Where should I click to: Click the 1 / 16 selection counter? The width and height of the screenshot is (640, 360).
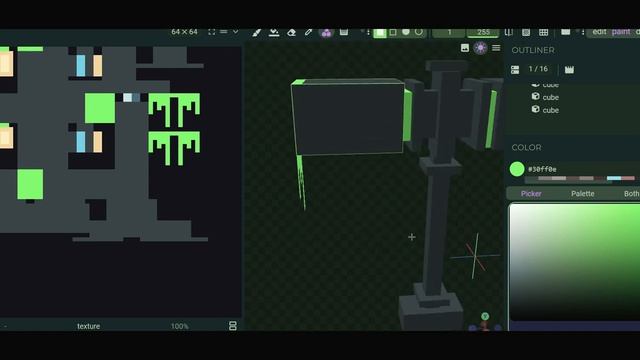coord(538,69)
